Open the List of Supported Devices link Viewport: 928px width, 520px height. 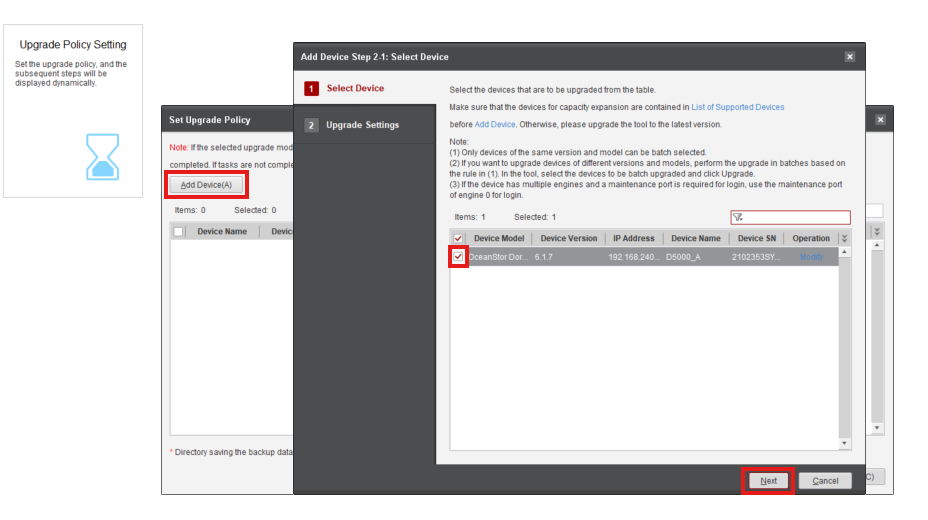[x=738, y=107]
